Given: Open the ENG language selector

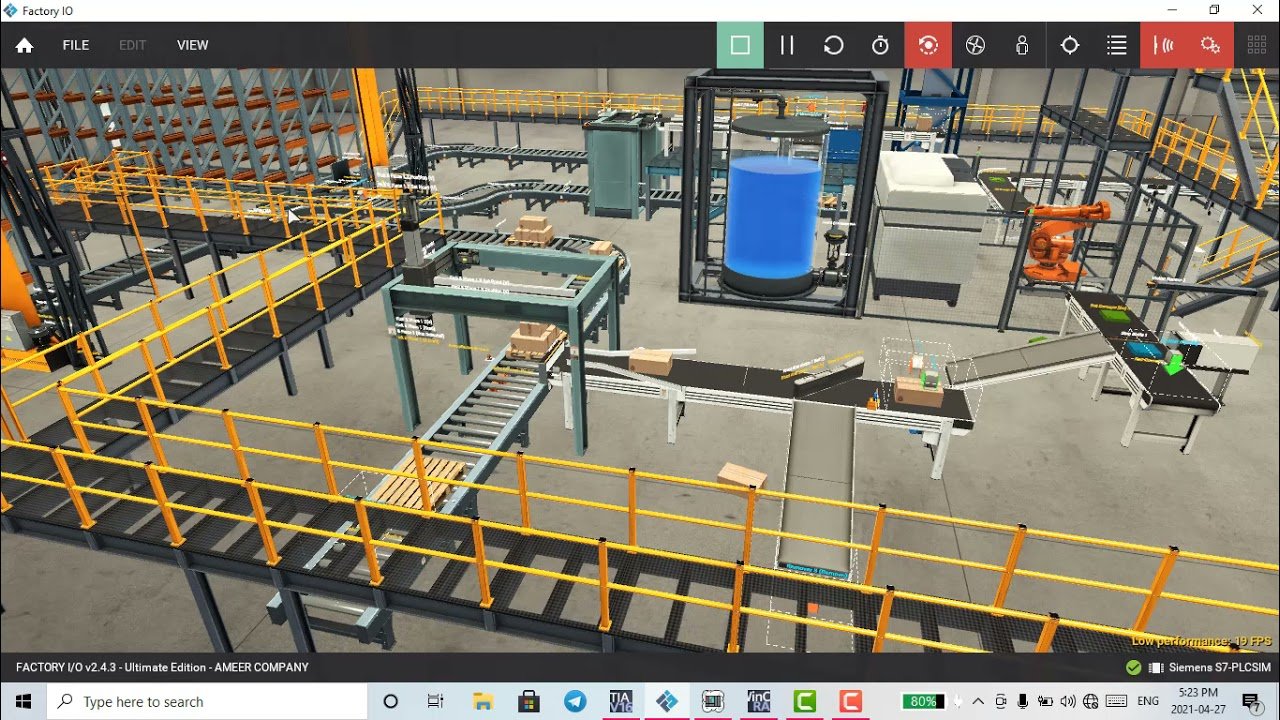Looking at the screenshot, I should [1148, 702].
